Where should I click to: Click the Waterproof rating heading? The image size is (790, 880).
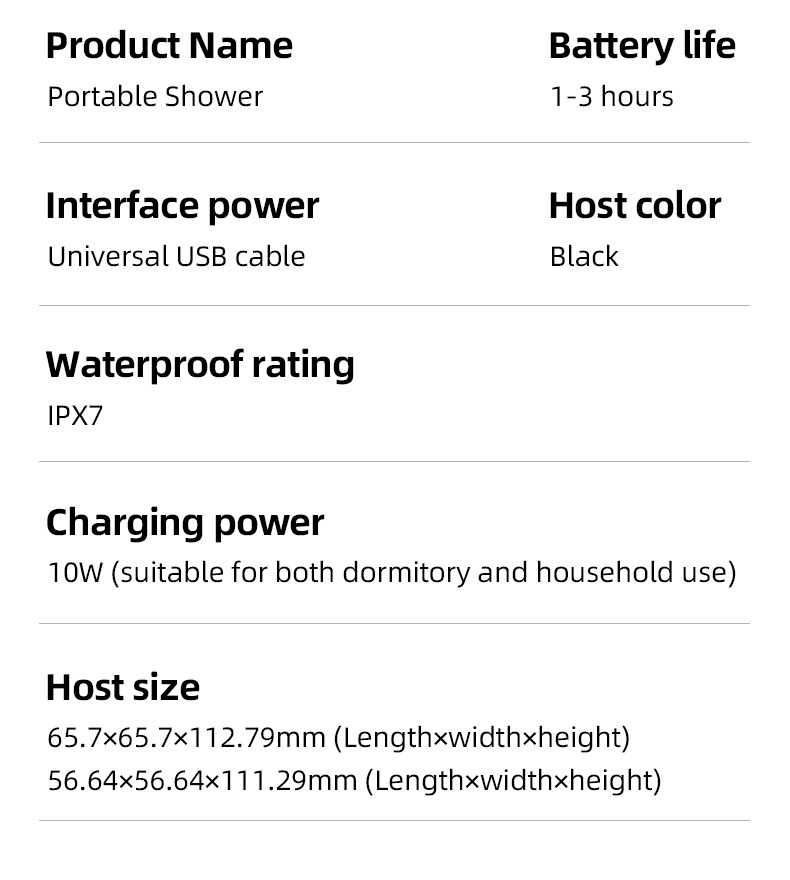click(x=200, y=364)
